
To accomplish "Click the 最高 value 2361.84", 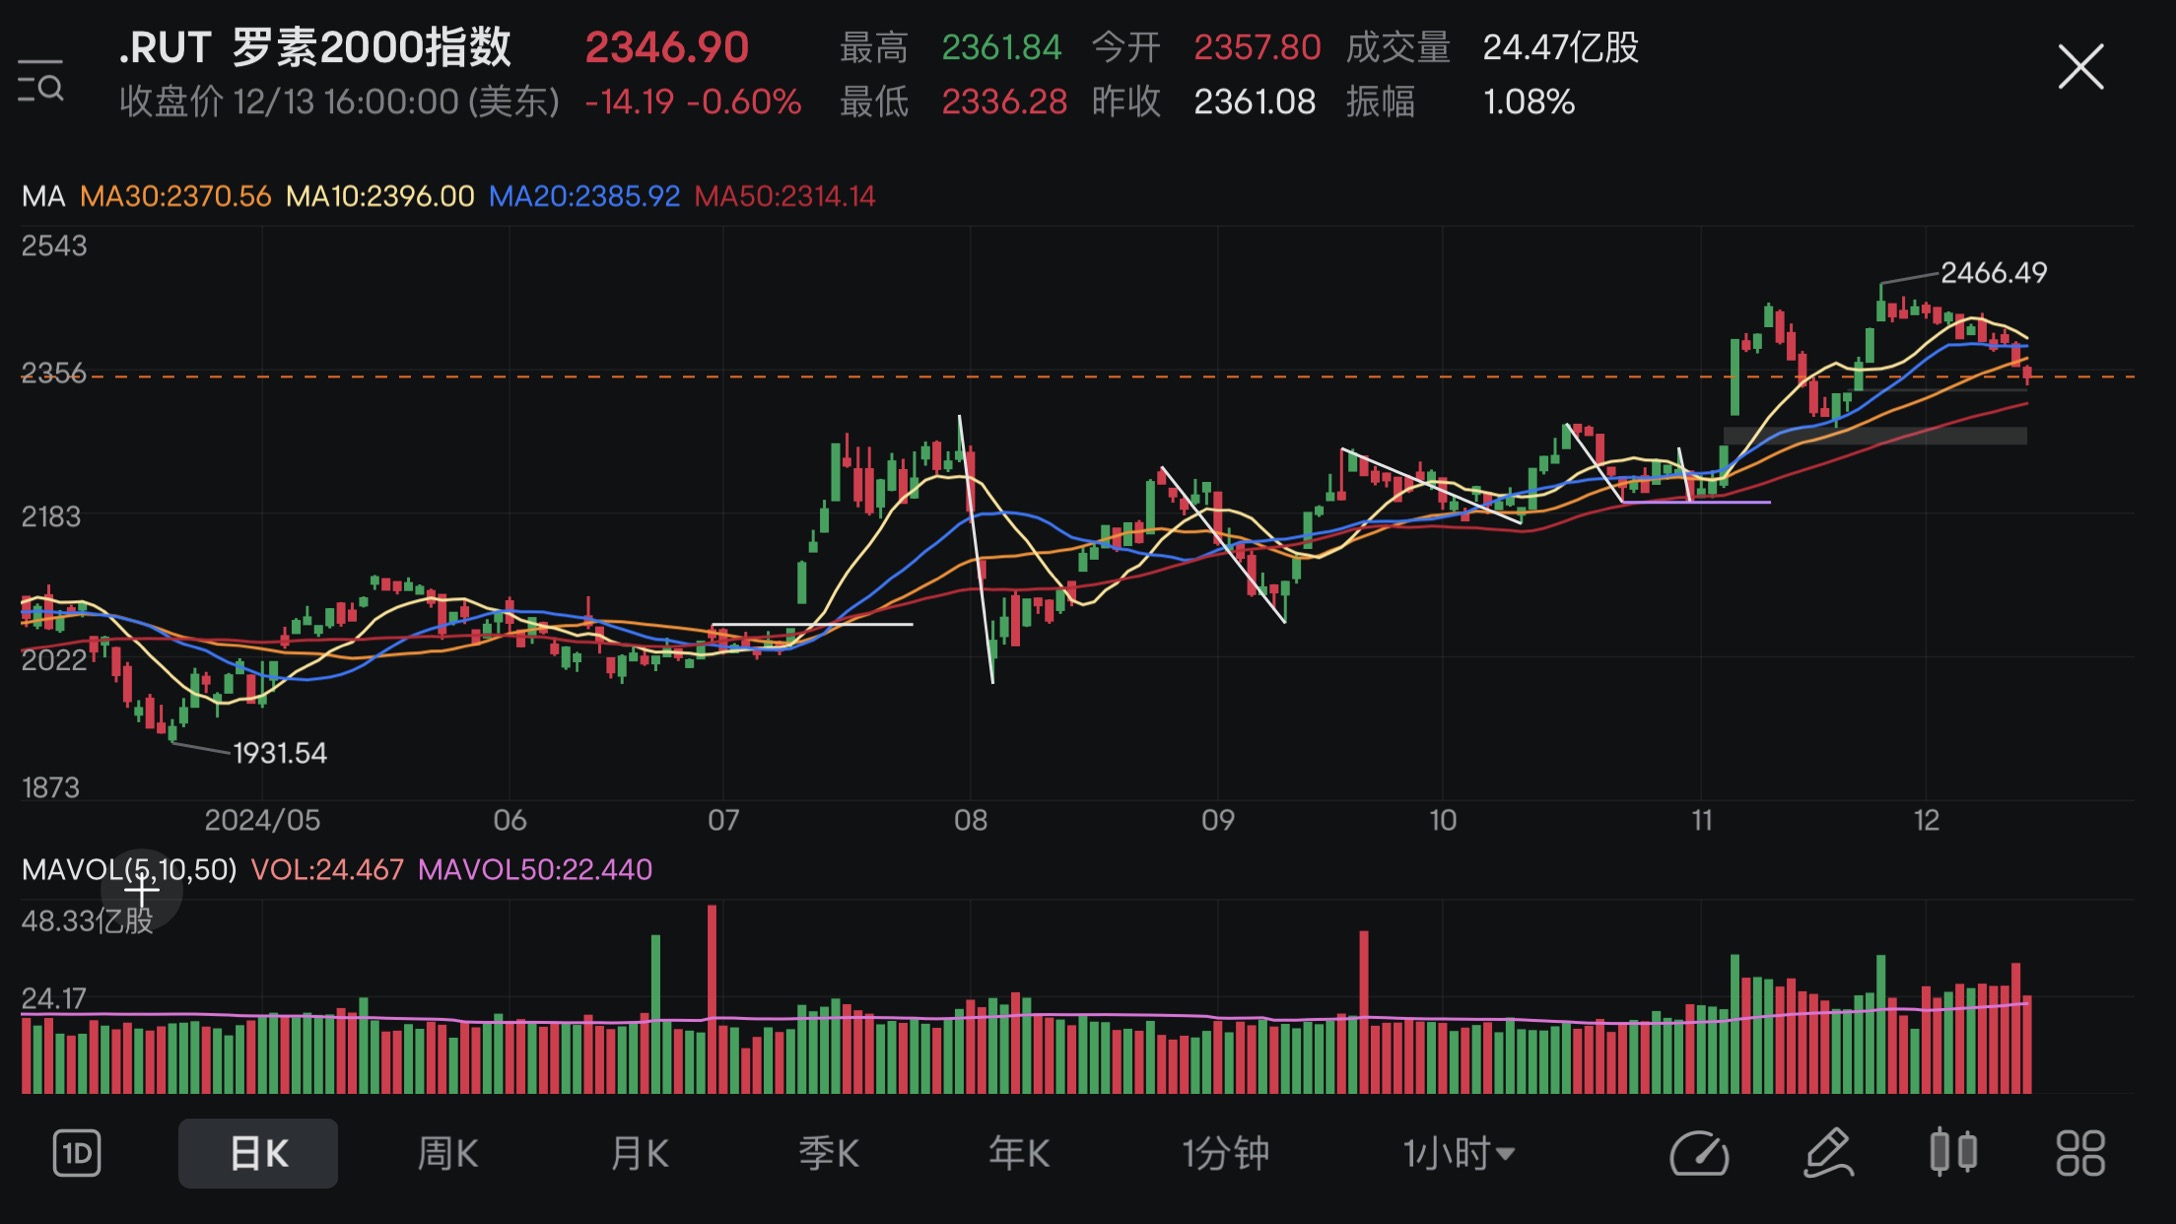I will click(1001, 48).
